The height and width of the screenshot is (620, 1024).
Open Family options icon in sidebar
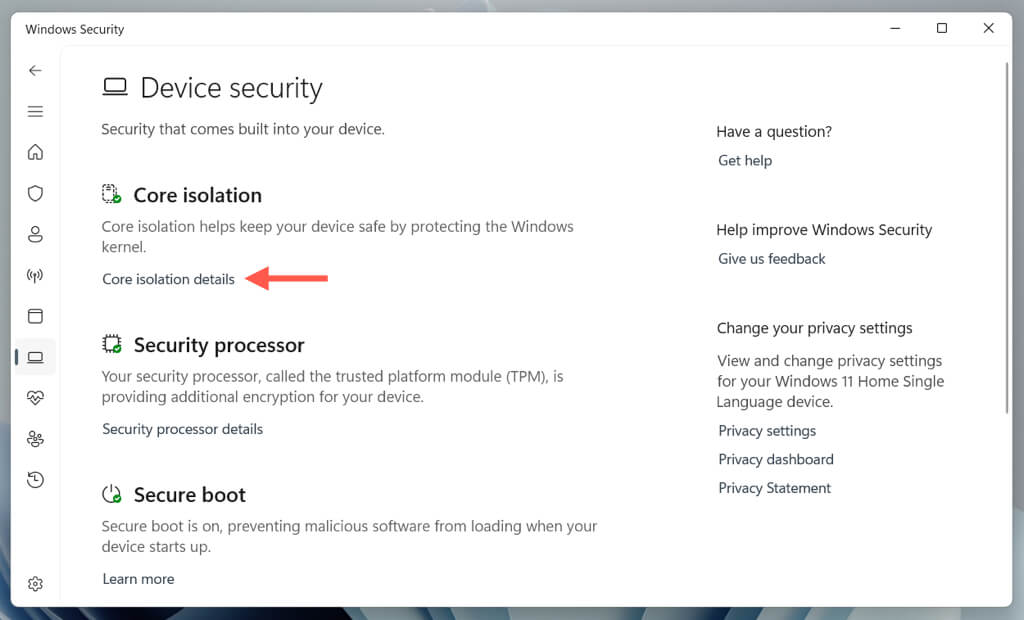35,439
